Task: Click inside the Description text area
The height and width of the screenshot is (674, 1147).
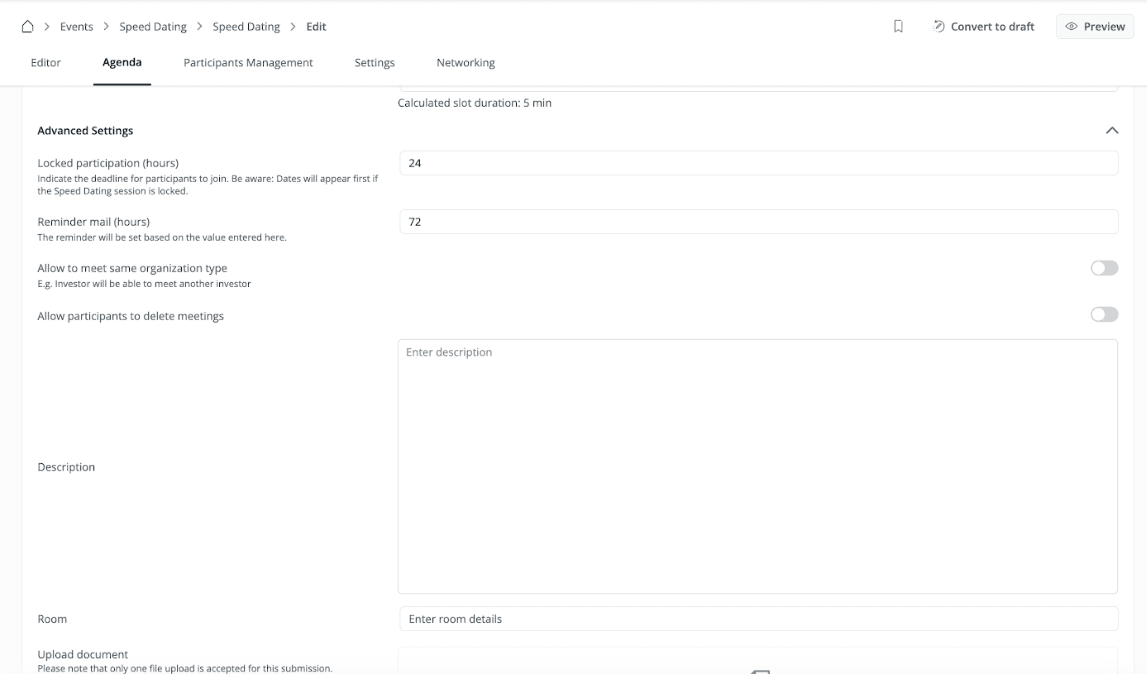Action: tap(757, 466)
